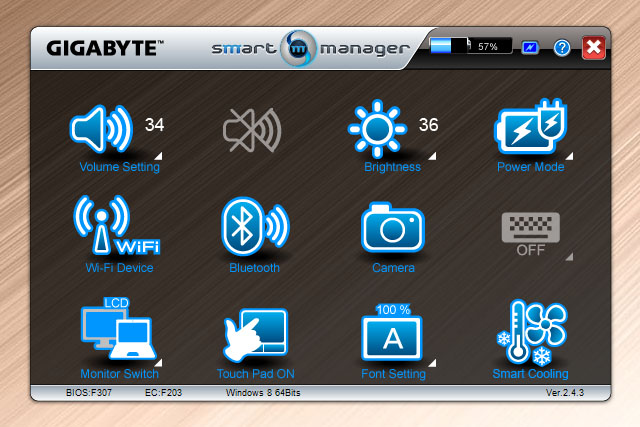Click the blue monitor icon beside battery percentage
This screenshot has height=427, width=640.
point(530,48)
